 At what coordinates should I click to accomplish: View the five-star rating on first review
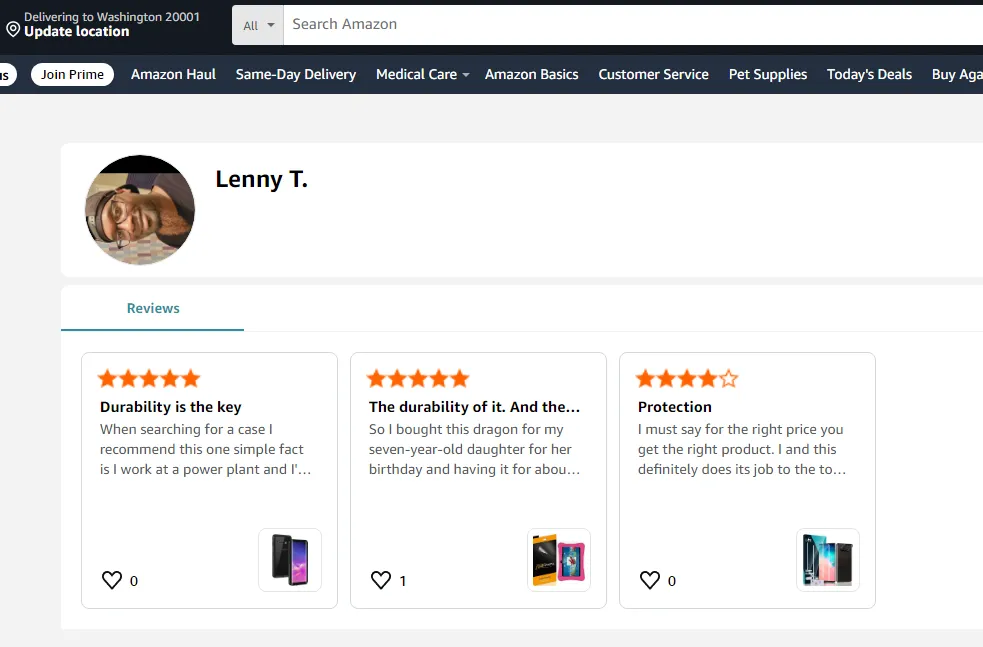tap(149, 379)
